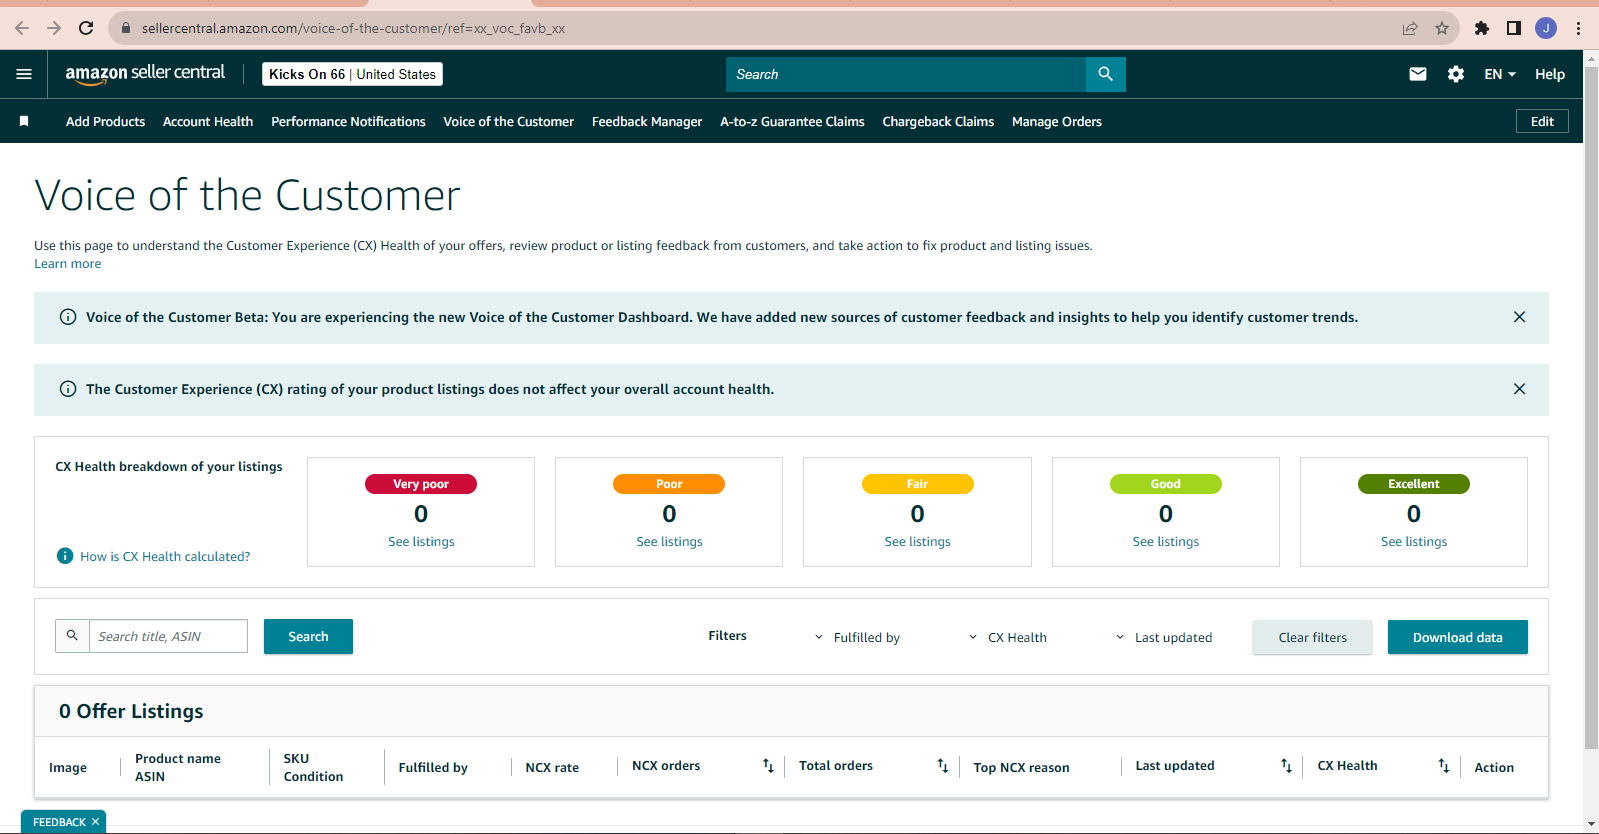This screenshot has width=1599, height=834.
Task: Click the bookmark icon in favorites bar
Action: (24, 121)
